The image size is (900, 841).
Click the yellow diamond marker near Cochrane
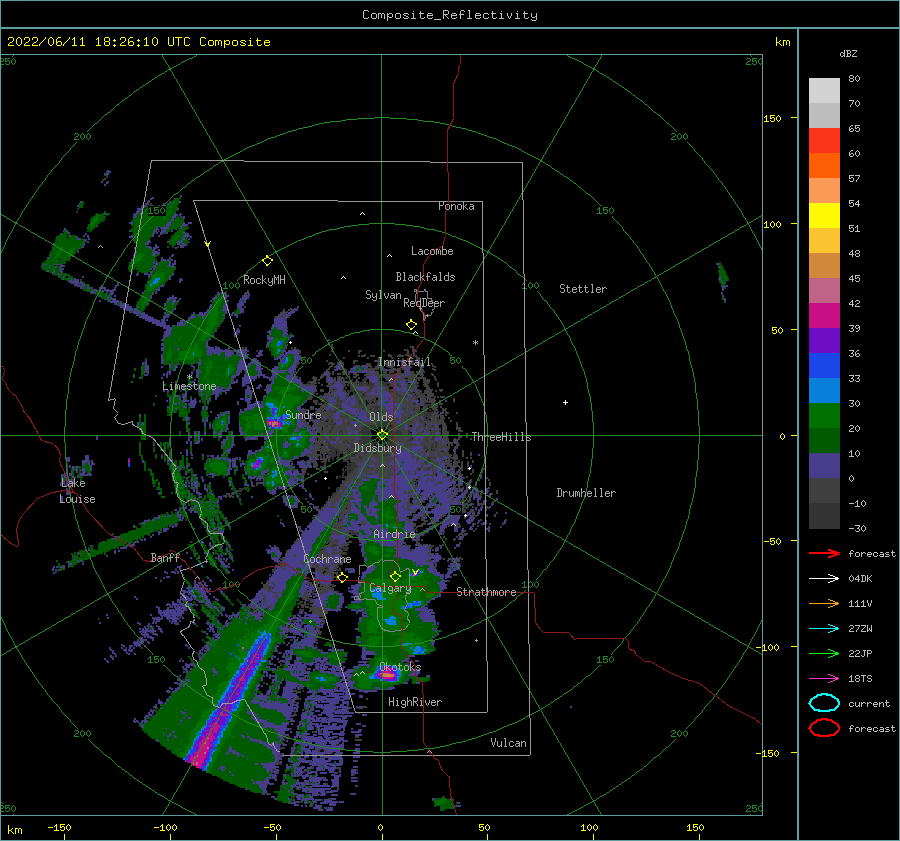(x=342, y=577)
